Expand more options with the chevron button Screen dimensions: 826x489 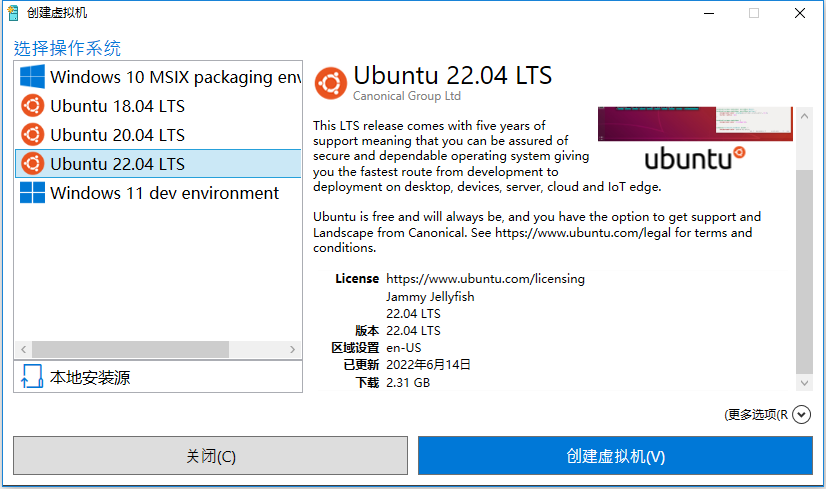coord(801,414)
